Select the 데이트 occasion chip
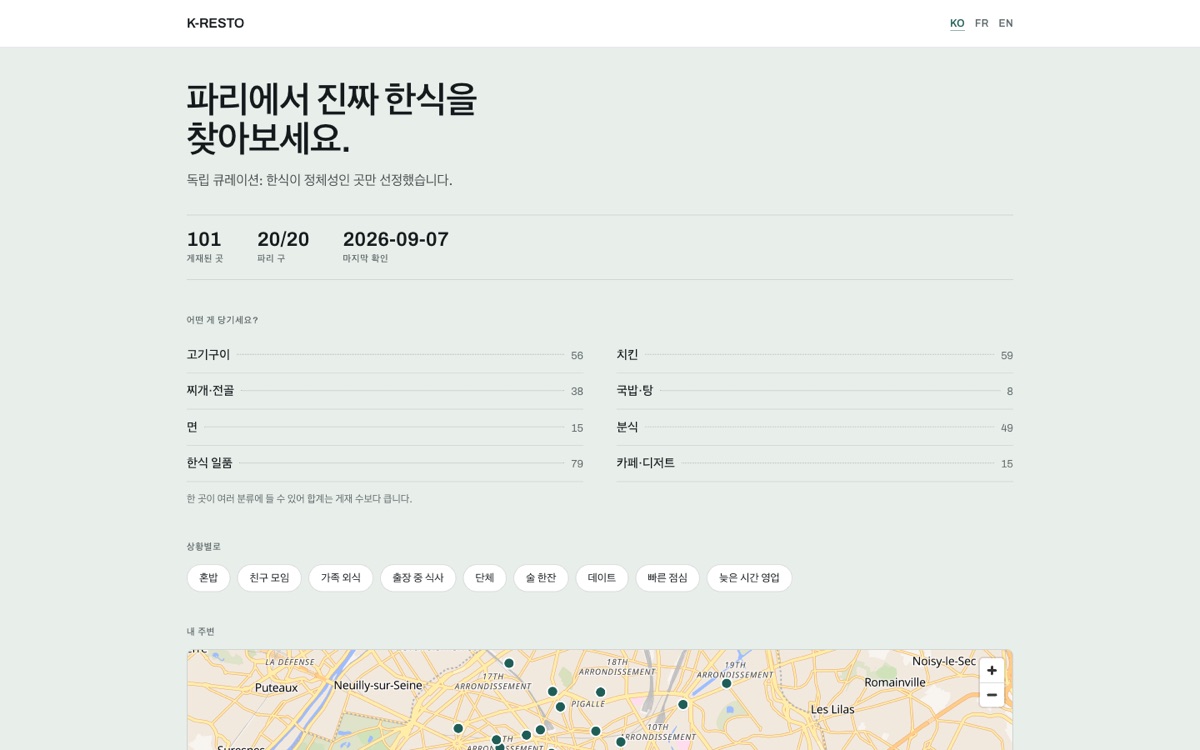Image resolution: width=1200 pixels, height=750 pixels. click(x=602, y=578)
